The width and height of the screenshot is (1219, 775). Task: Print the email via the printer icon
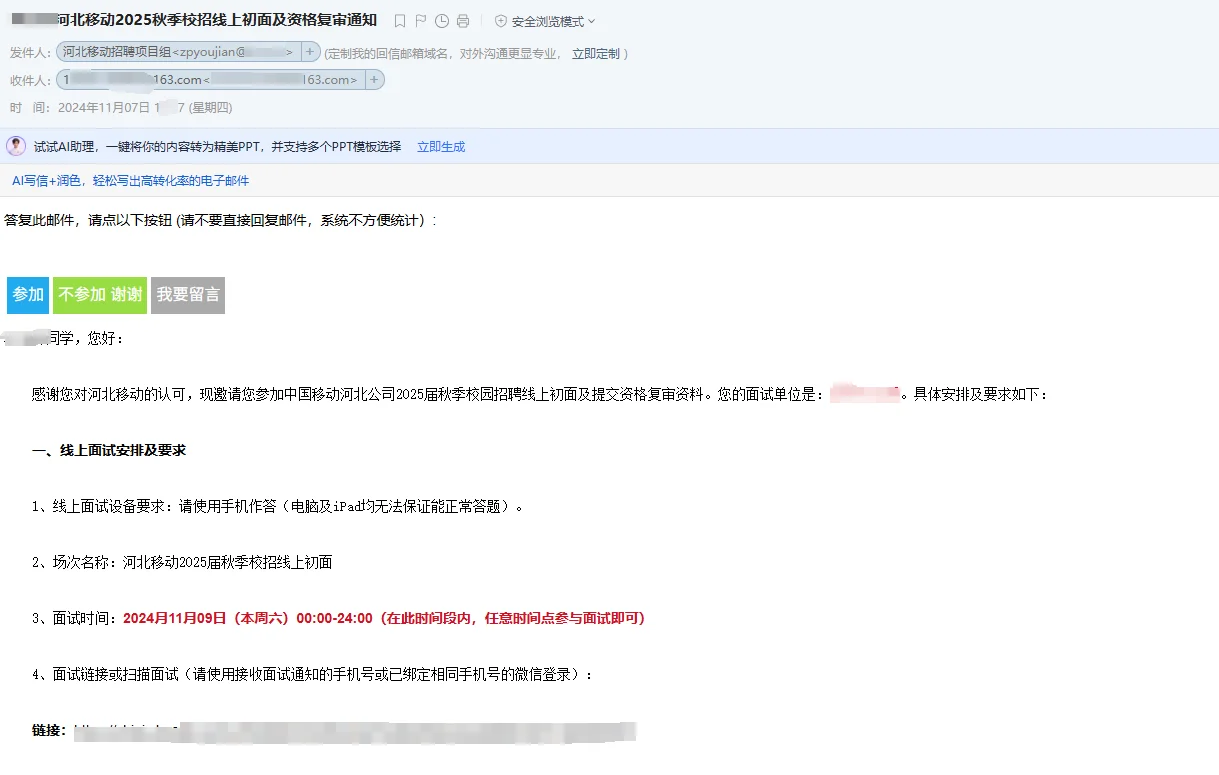[x=462, y=21]
